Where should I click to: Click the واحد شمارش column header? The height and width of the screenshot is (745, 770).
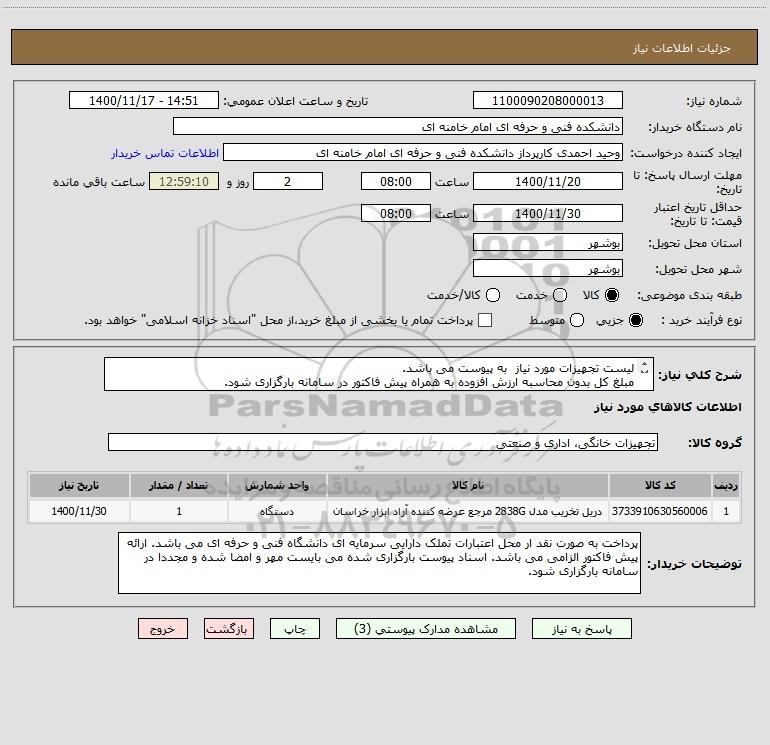coord(277,485)
